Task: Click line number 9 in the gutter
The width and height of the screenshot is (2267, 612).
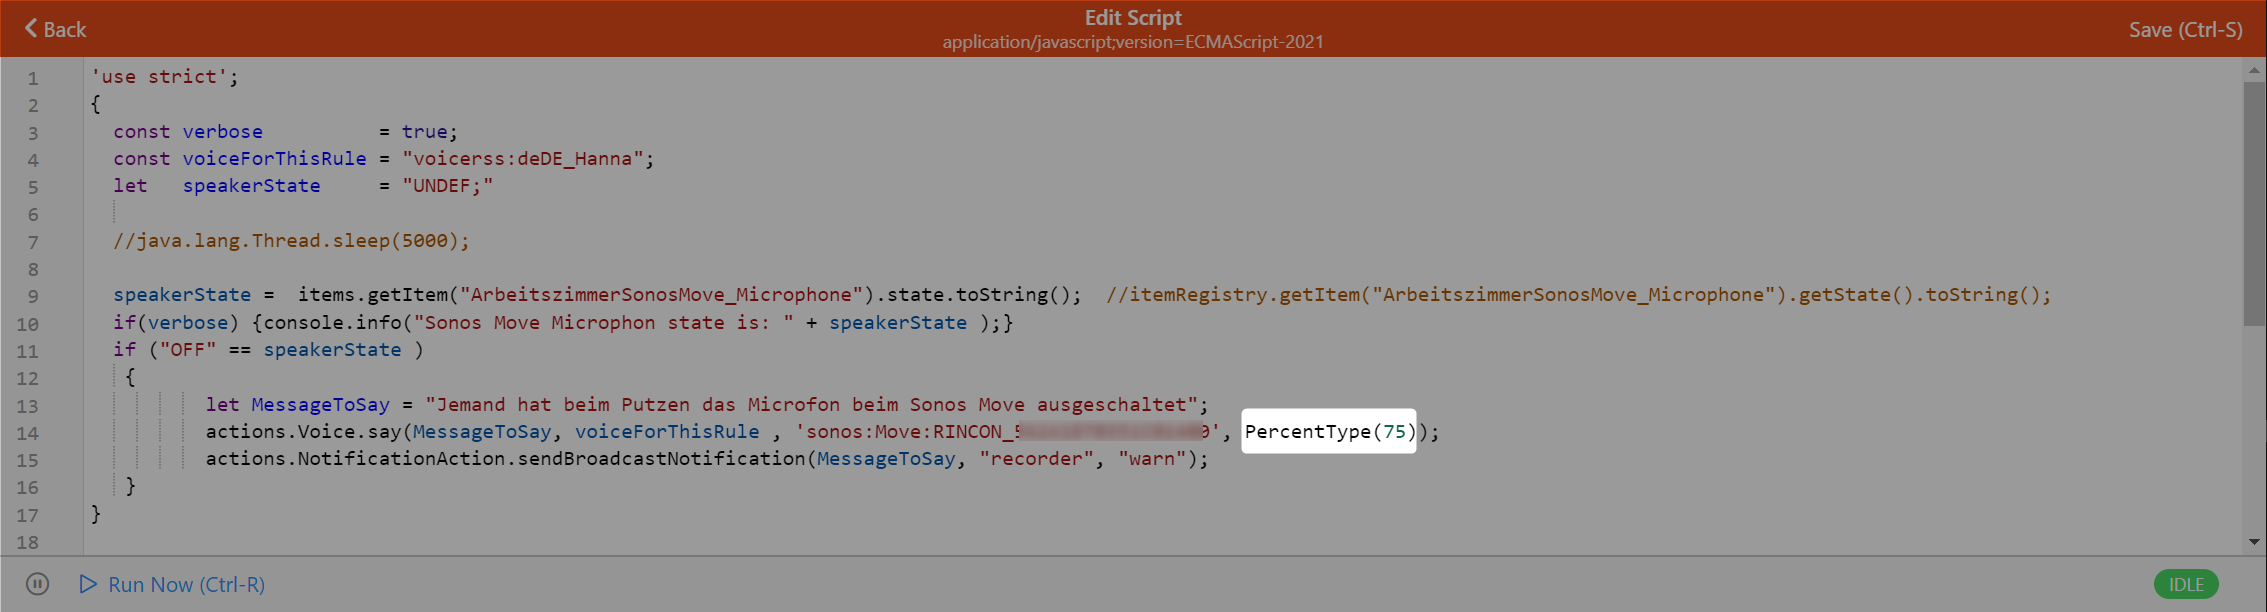Action: (x=33, y=296)
